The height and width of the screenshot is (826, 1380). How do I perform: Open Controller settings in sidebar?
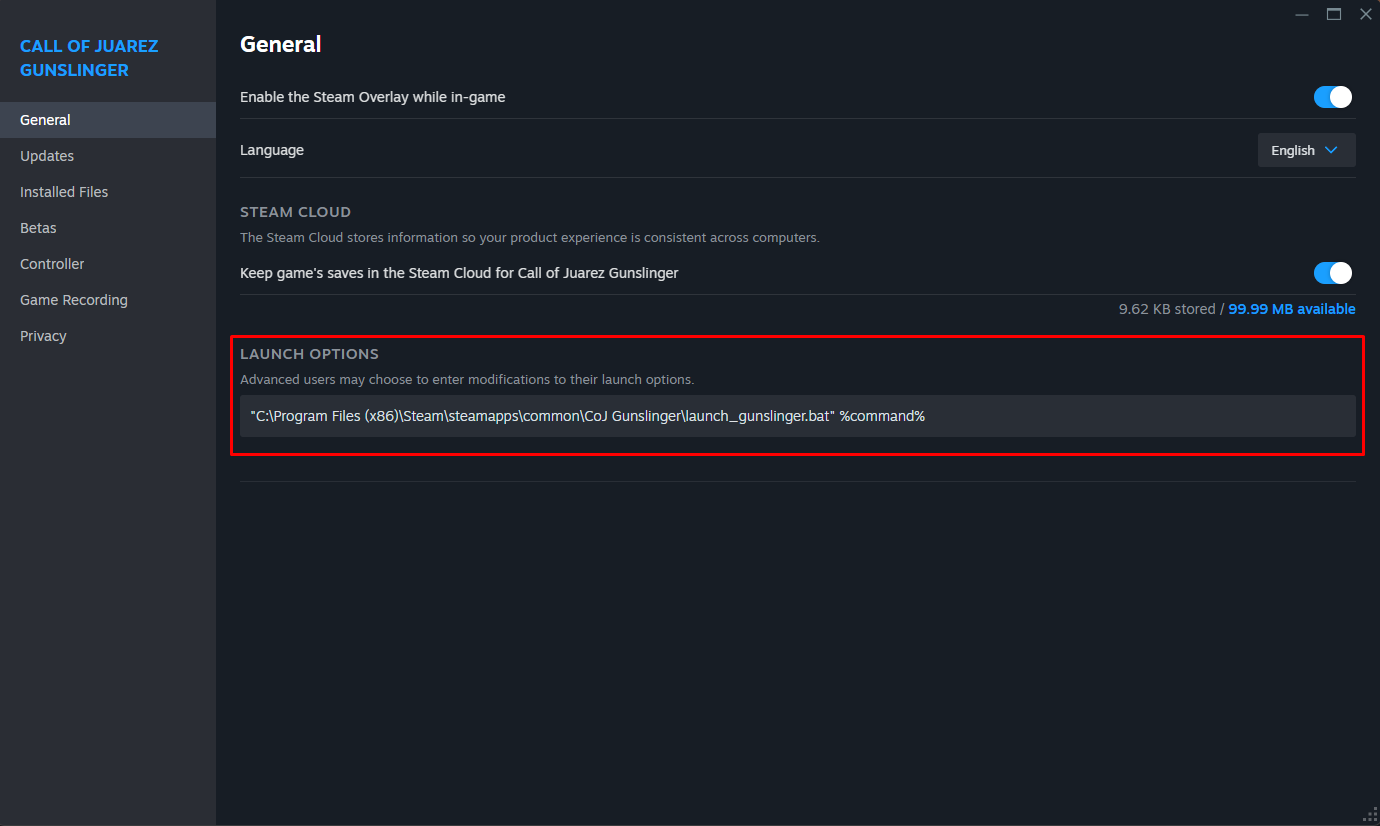tap(52, 264)
